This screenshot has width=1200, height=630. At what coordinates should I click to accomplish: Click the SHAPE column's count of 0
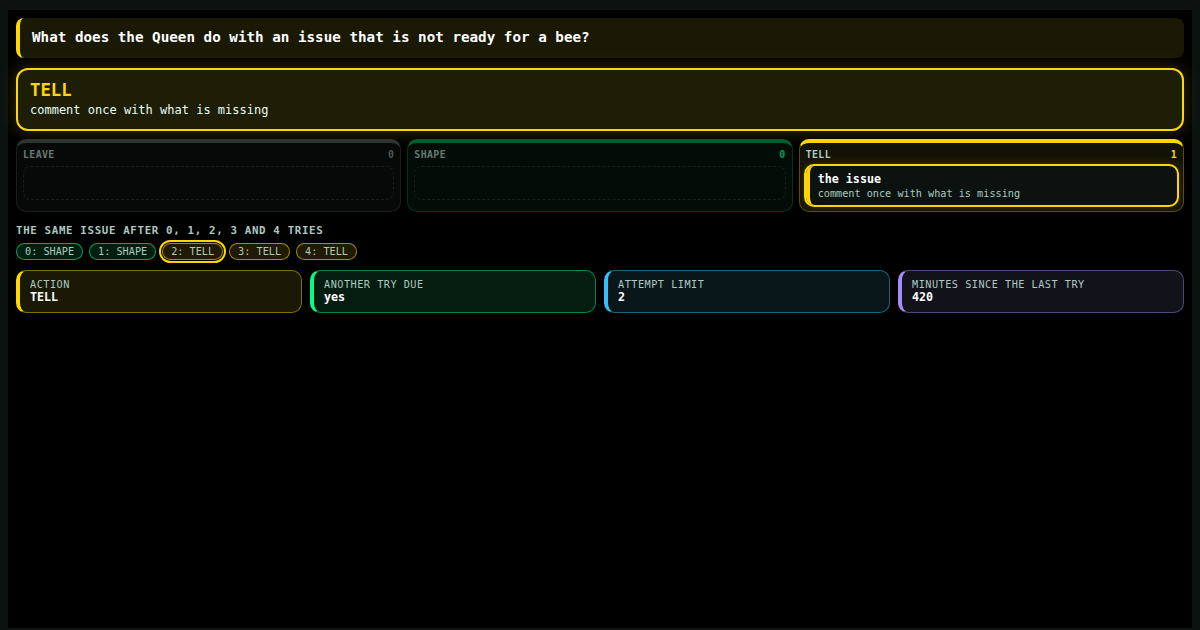(782, 155)
